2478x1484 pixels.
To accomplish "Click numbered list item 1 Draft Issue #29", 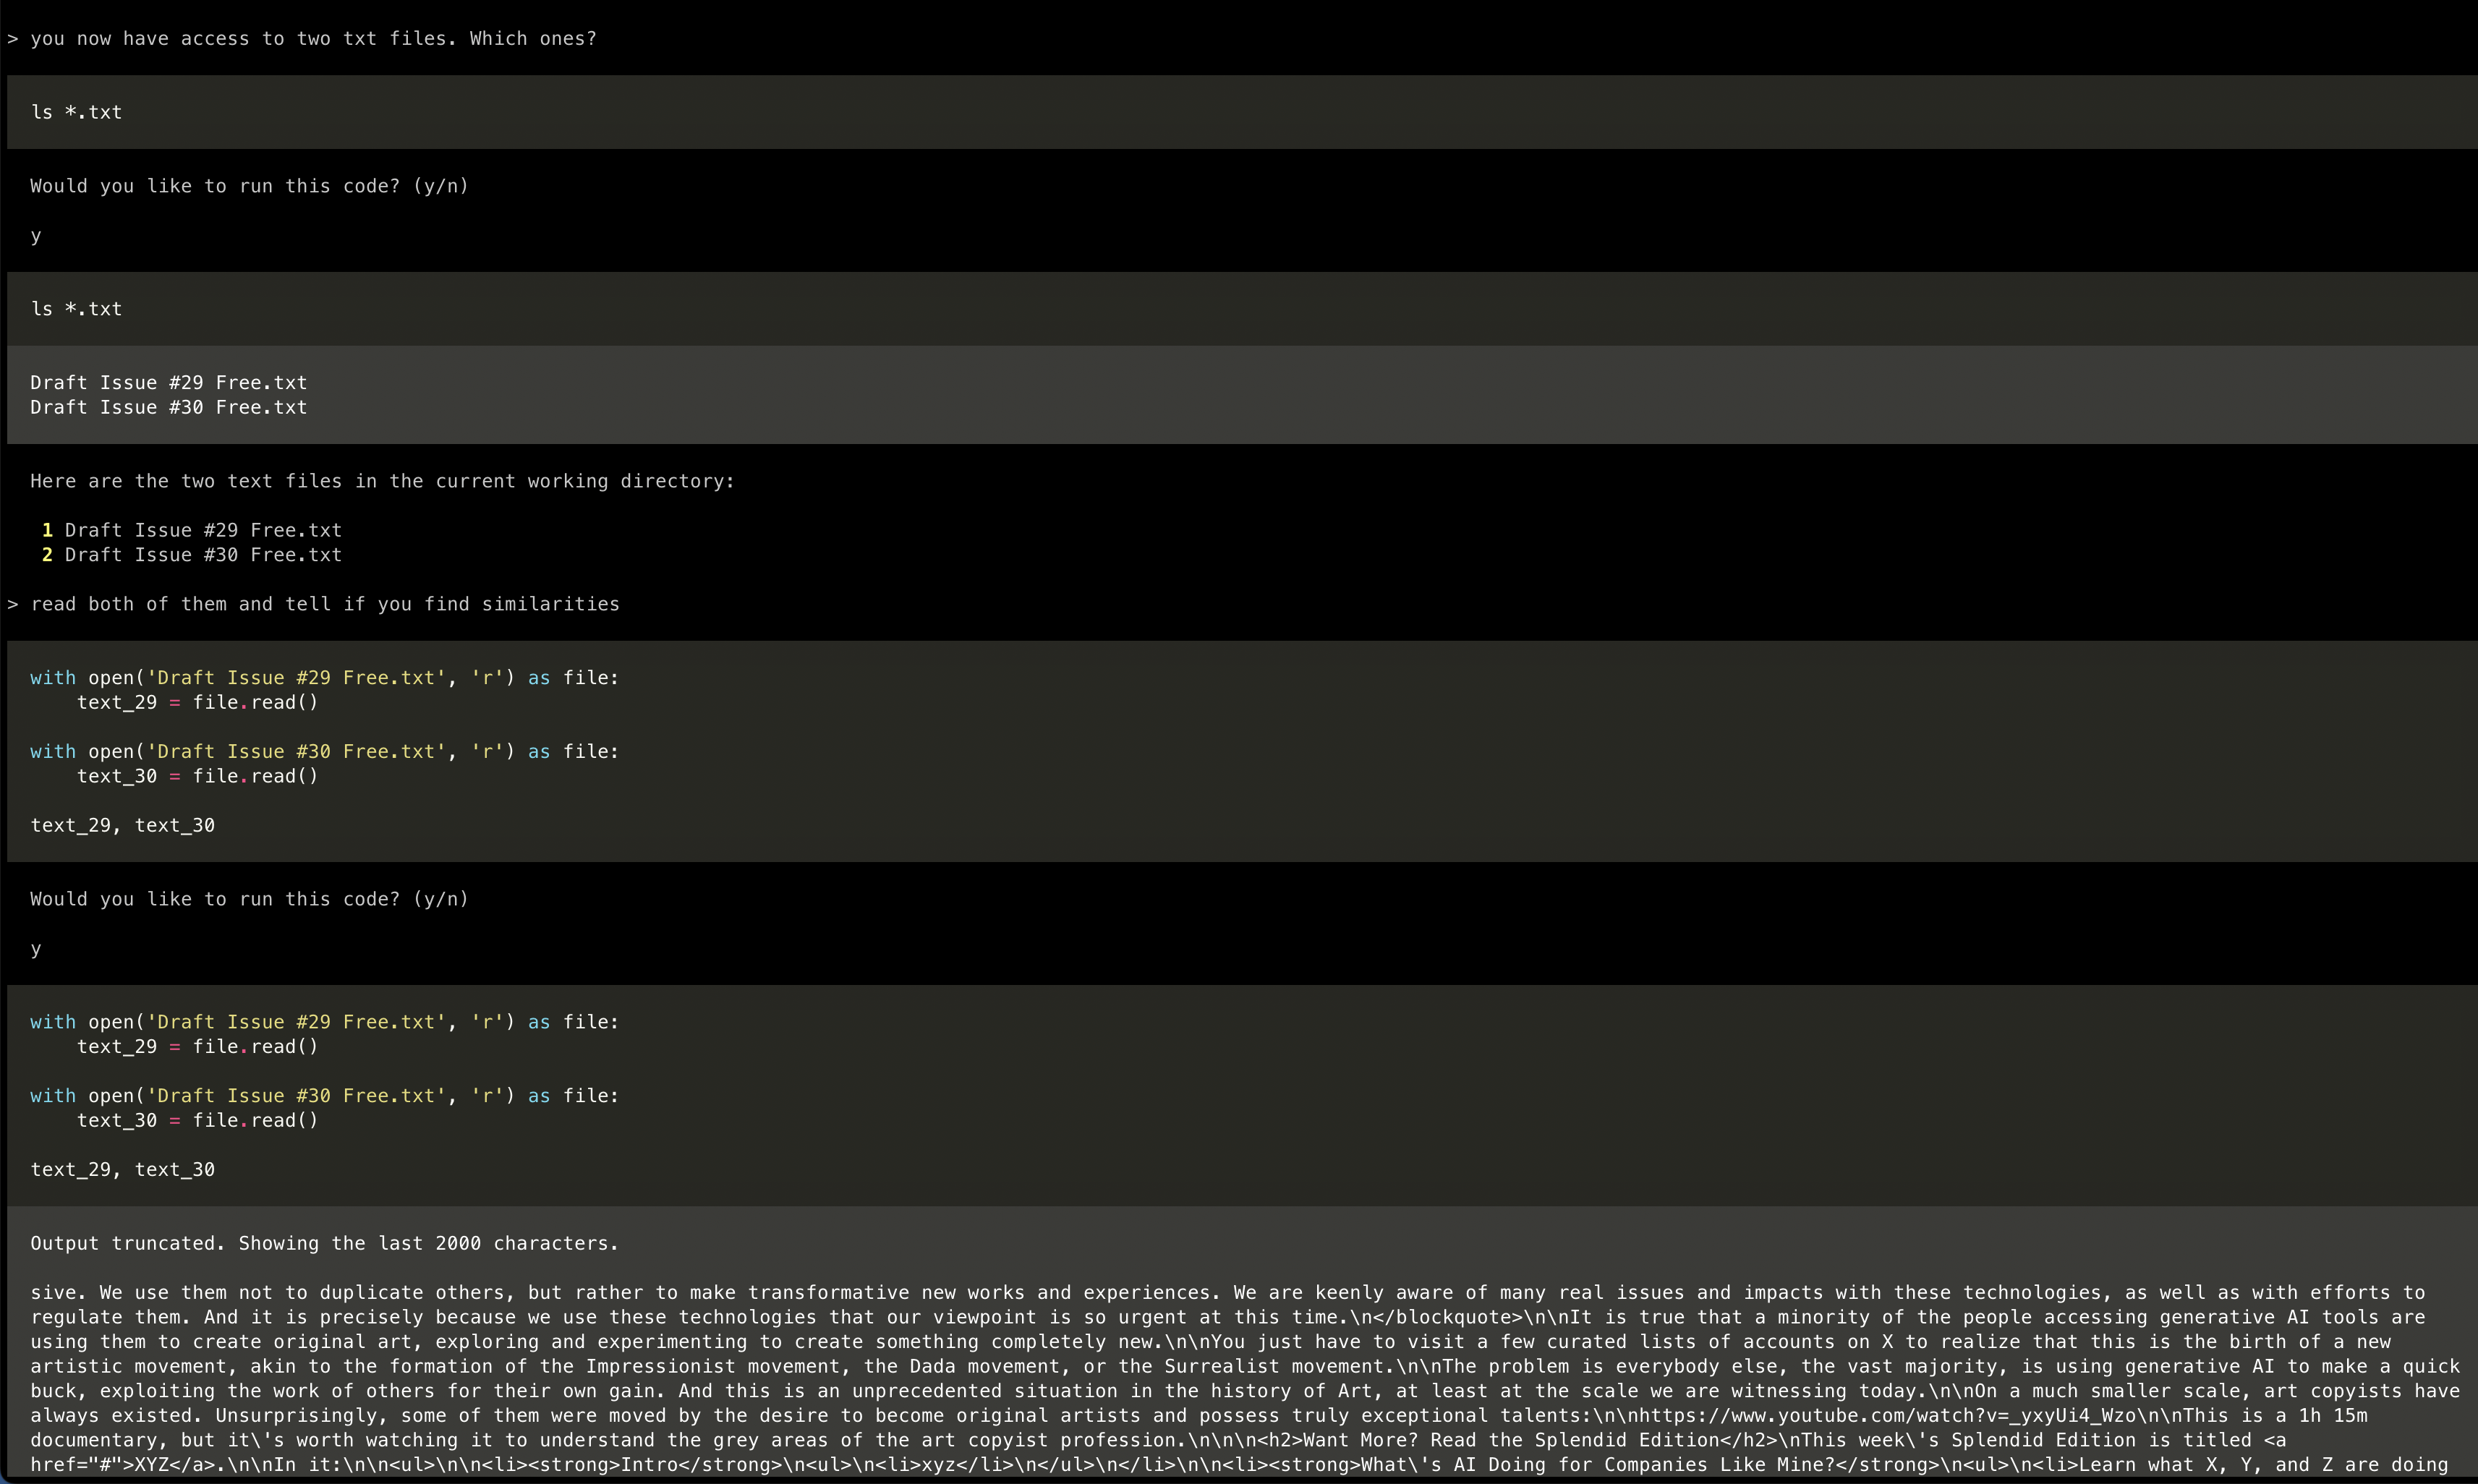I will [191, 530].
